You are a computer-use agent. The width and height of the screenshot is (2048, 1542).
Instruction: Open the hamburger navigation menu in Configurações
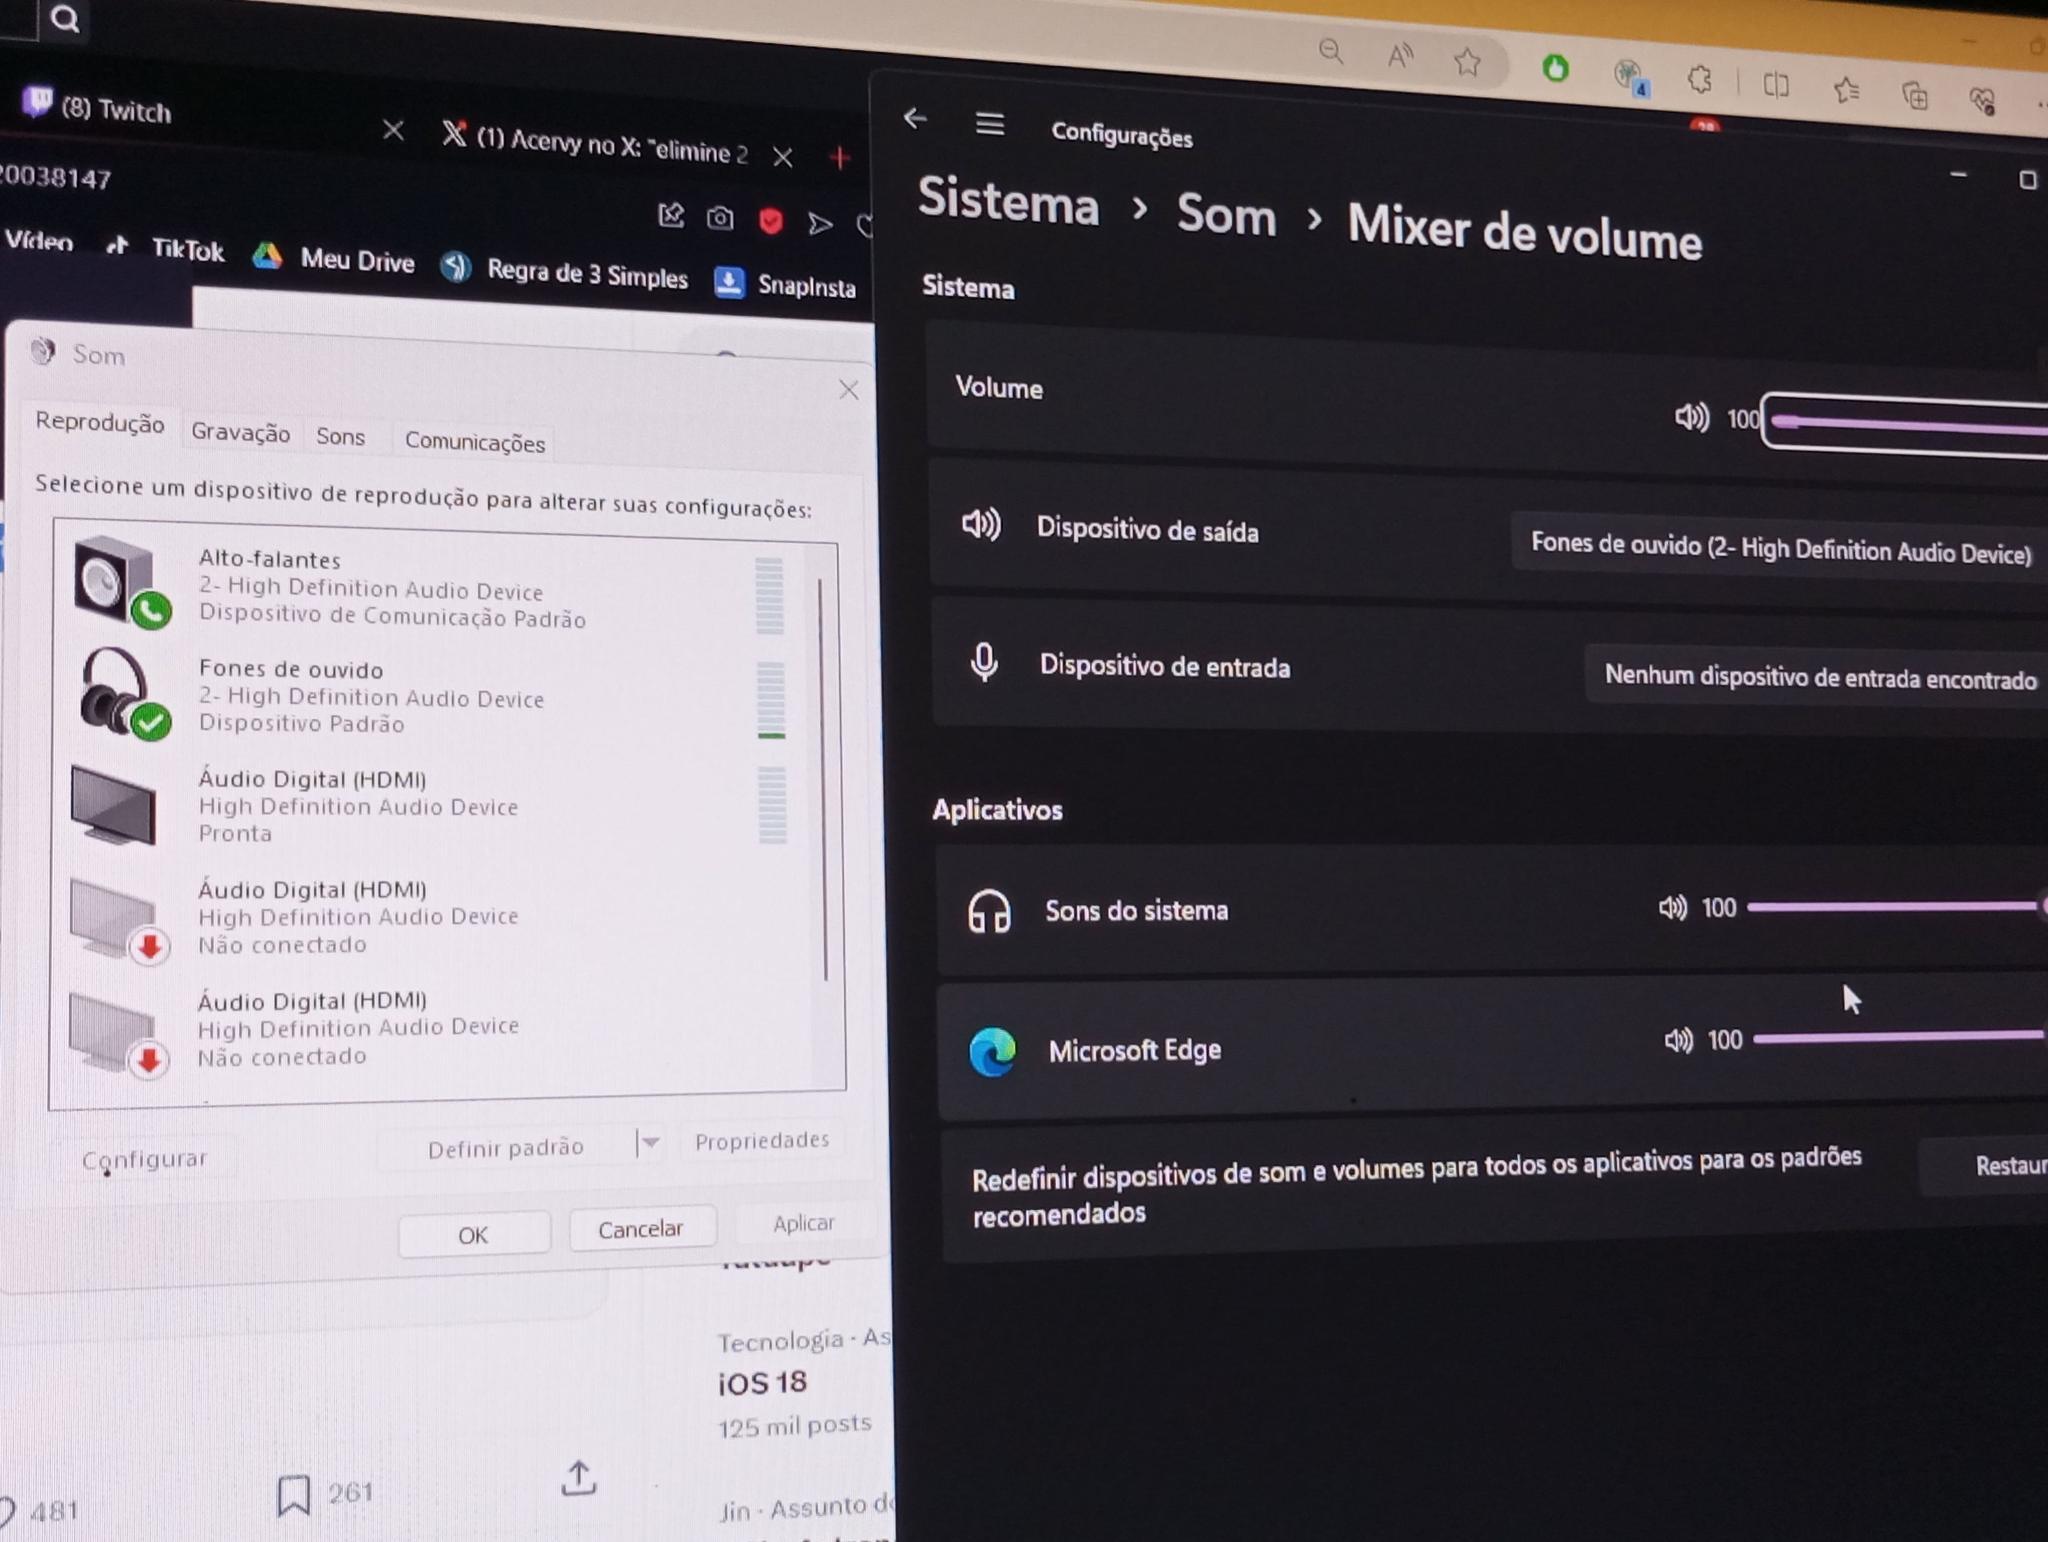[989, 124]
